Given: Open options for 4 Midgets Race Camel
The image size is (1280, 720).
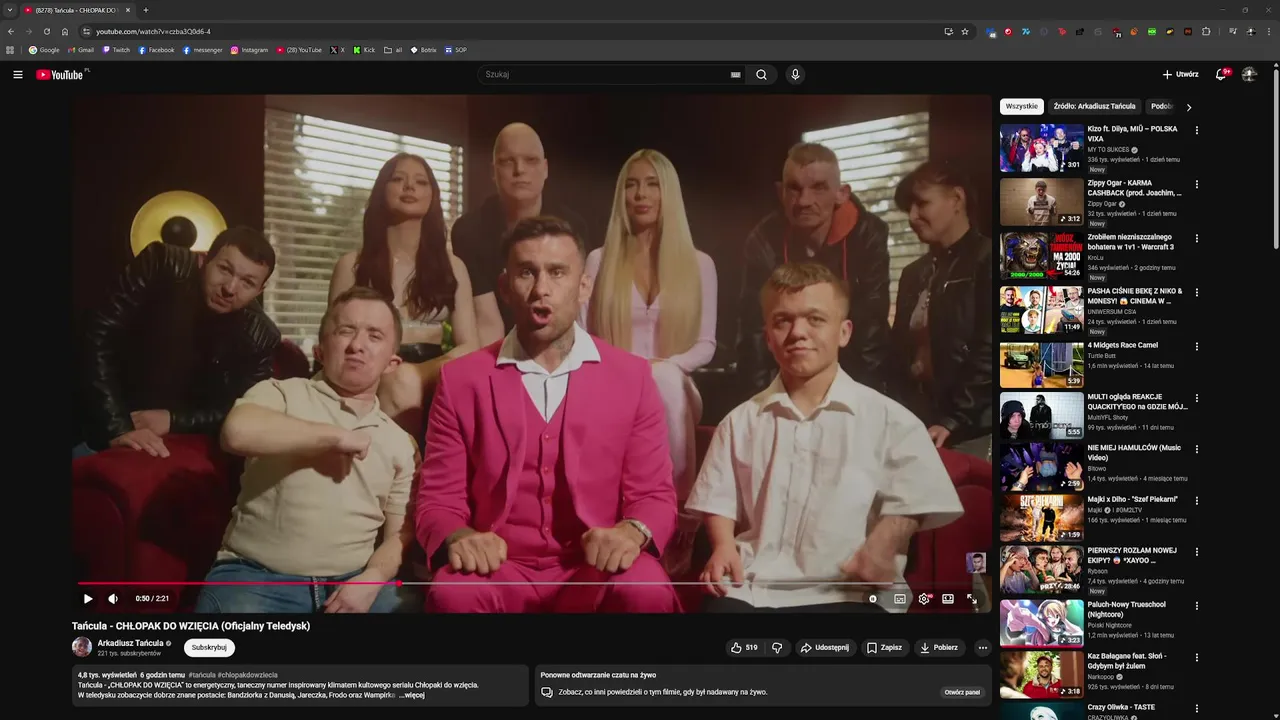Looking at the screenshot, I should point(1196,346).
